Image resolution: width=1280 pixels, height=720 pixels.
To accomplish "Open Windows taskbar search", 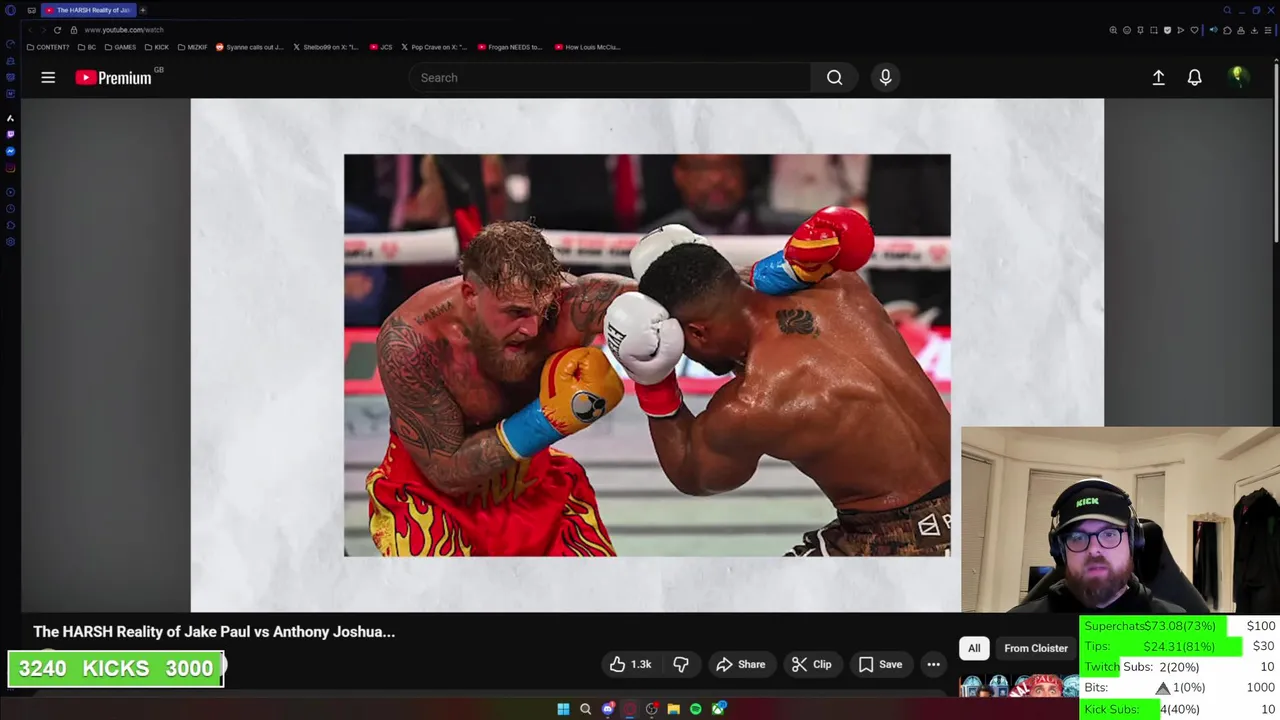I will tap(585, 709).
